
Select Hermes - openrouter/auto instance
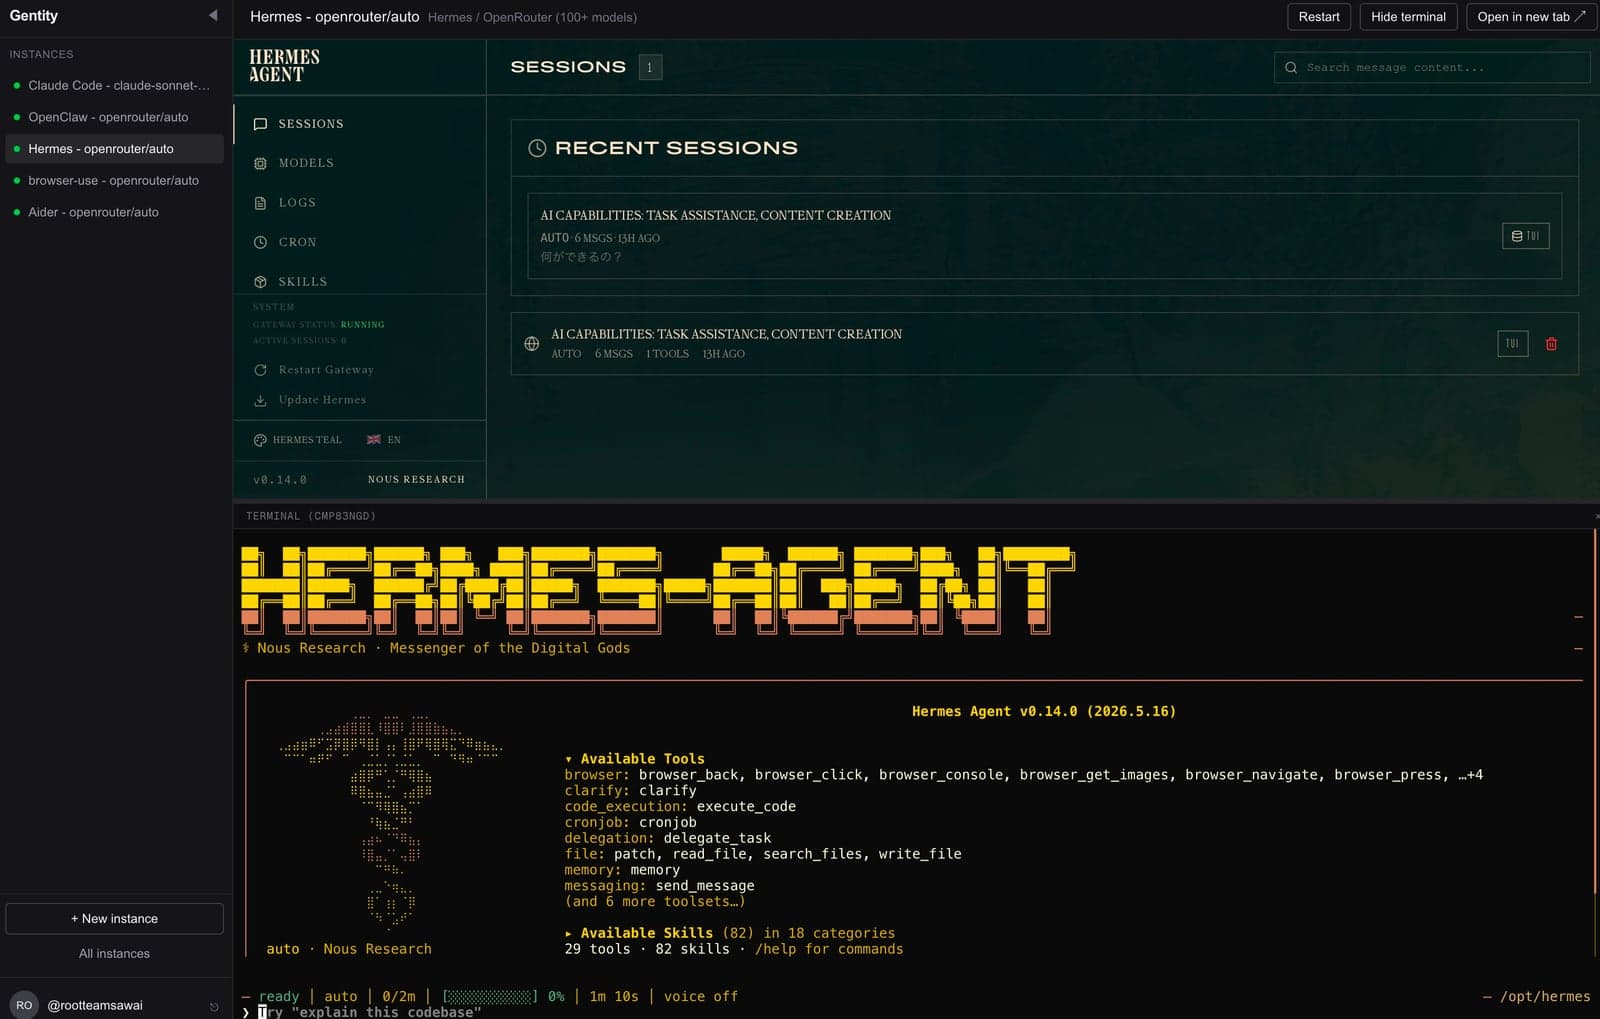click(x=115, y=149)
